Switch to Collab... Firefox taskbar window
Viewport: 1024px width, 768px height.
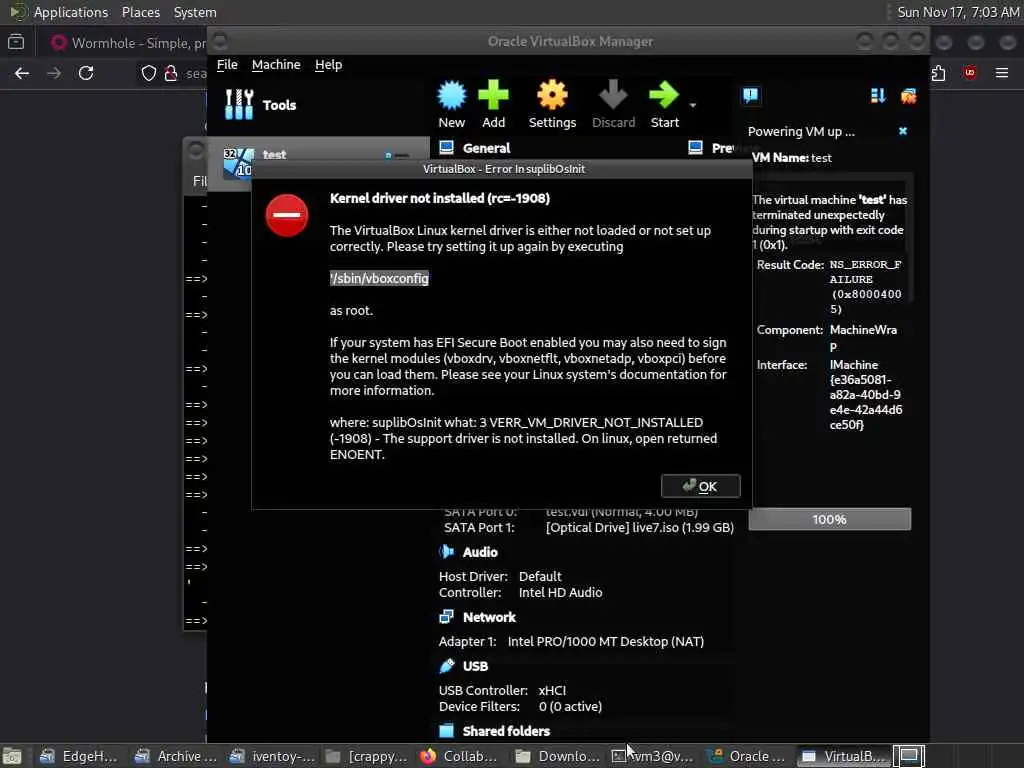tap(459, 756)
